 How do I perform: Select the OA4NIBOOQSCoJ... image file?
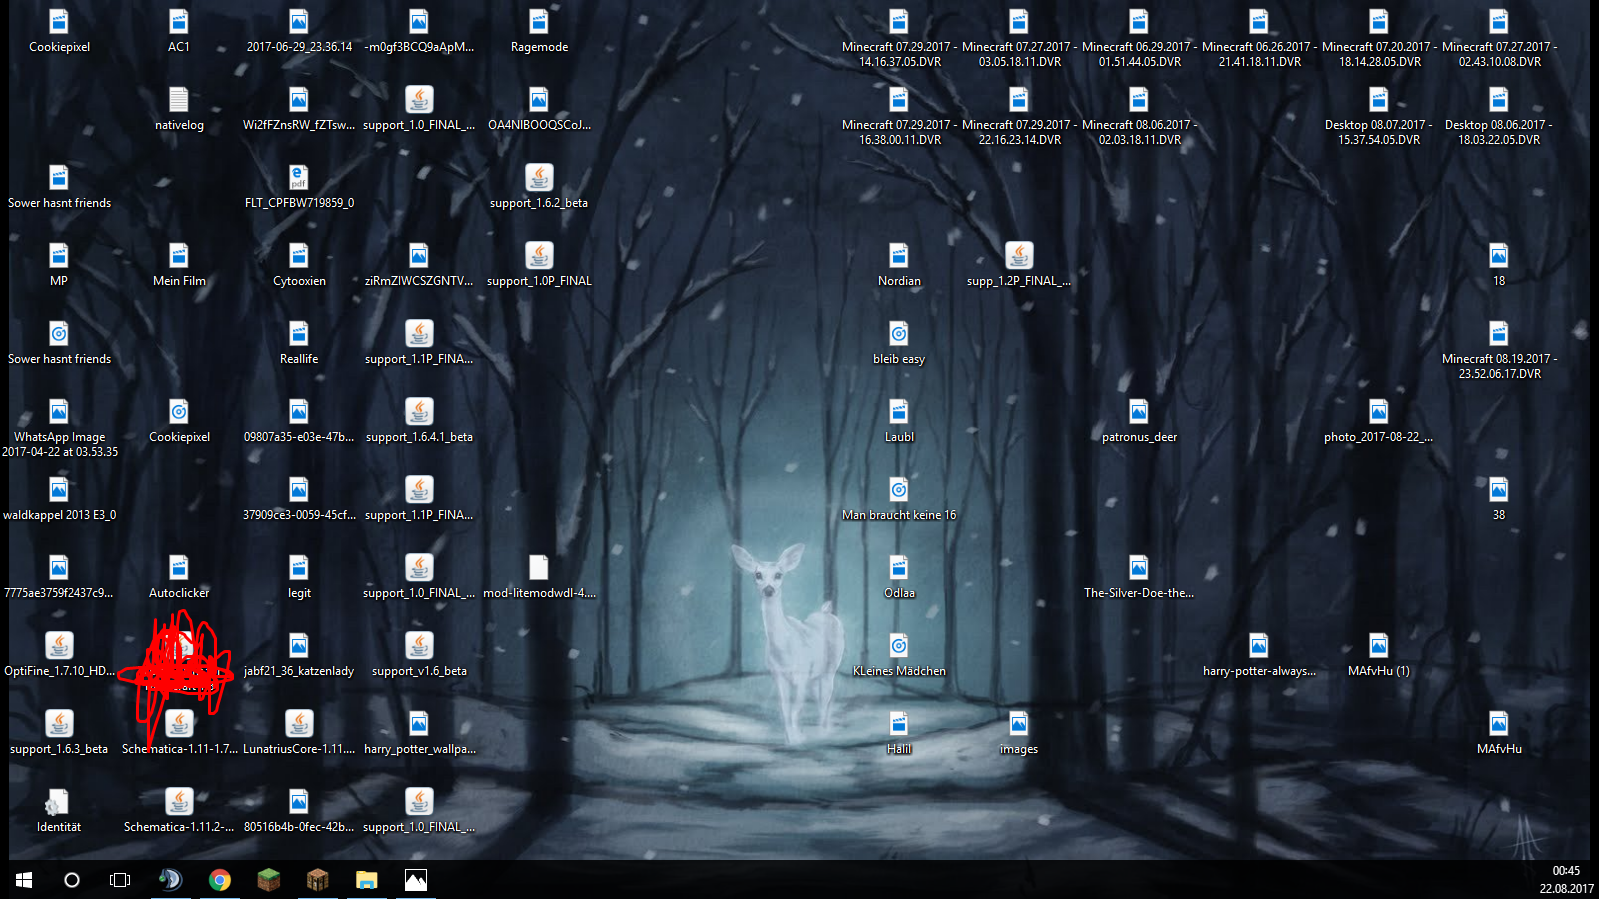pos(539,100)
